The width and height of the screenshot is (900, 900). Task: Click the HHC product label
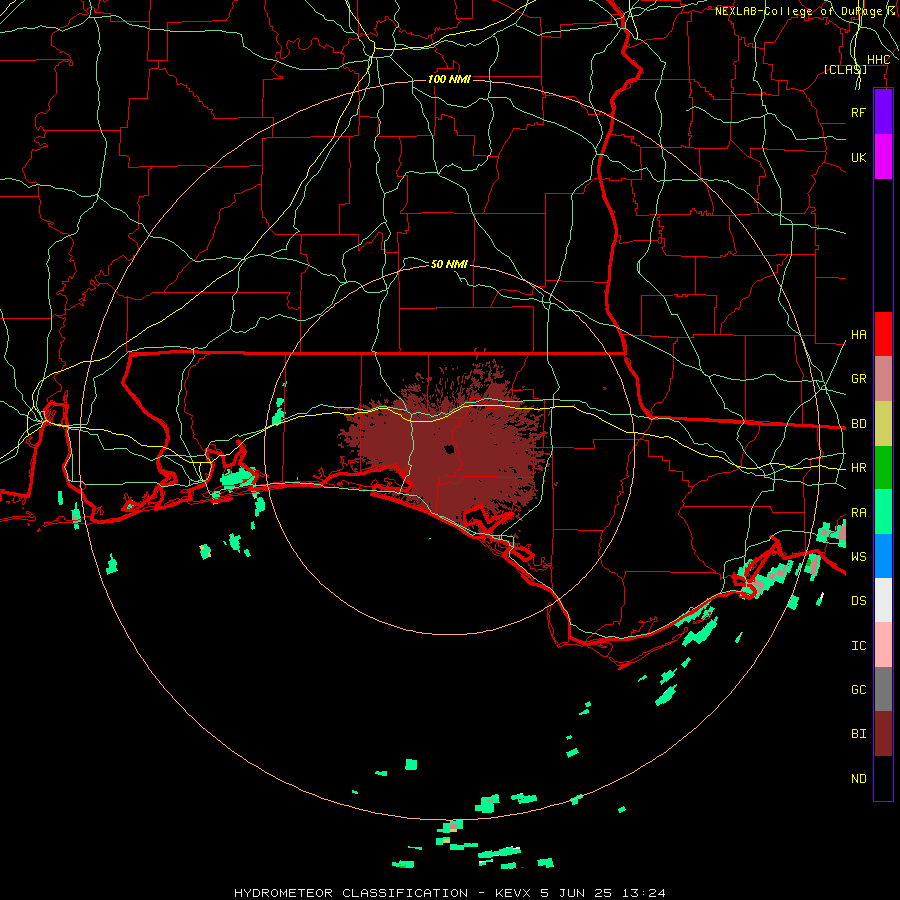point(878,60)
